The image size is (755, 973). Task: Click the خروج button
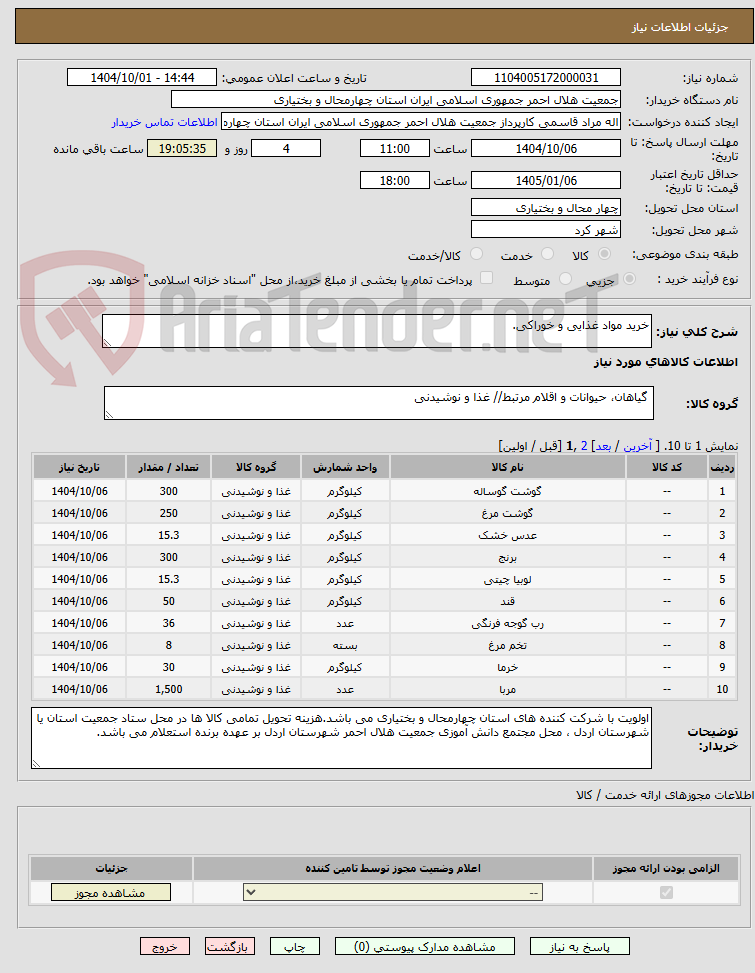point(164,946)
